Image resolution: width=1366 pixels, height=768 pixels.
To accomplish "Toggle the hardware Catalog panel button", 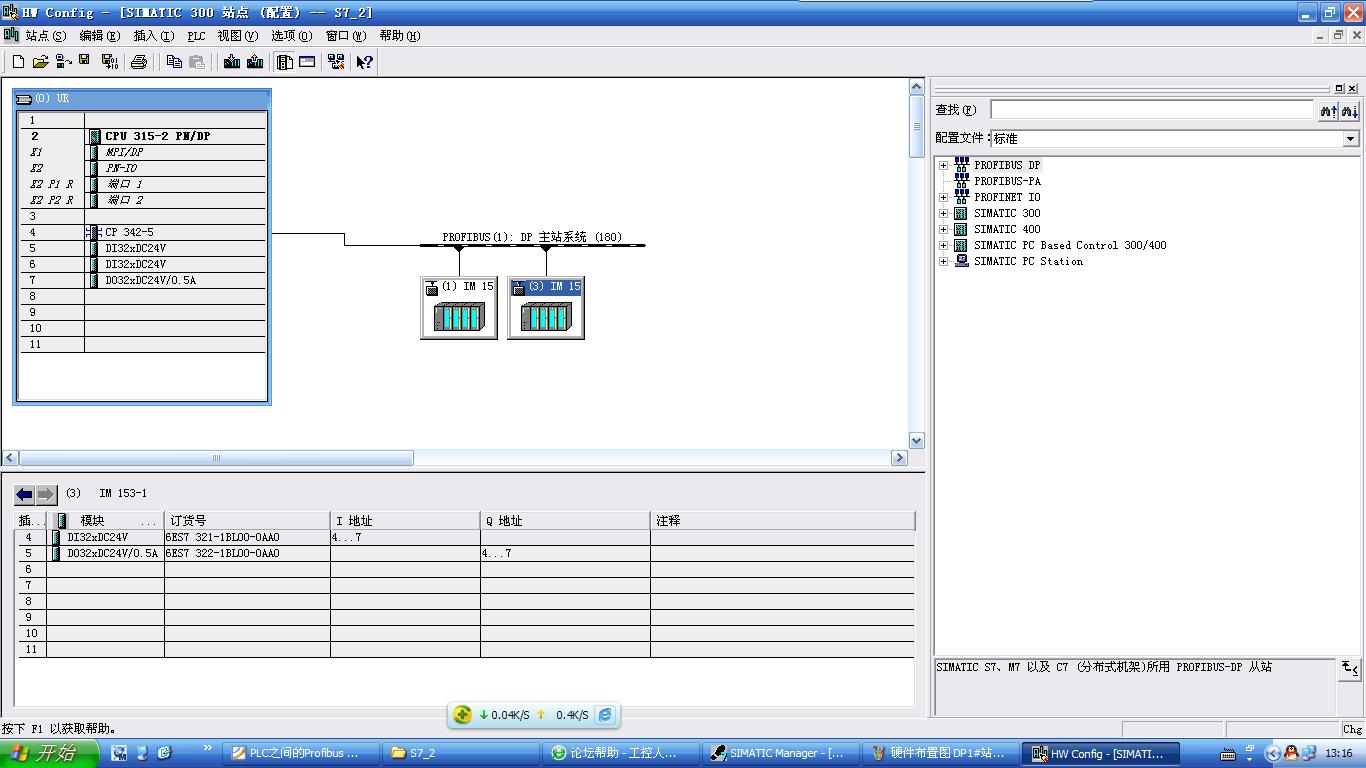I will (x=285, y=62).
